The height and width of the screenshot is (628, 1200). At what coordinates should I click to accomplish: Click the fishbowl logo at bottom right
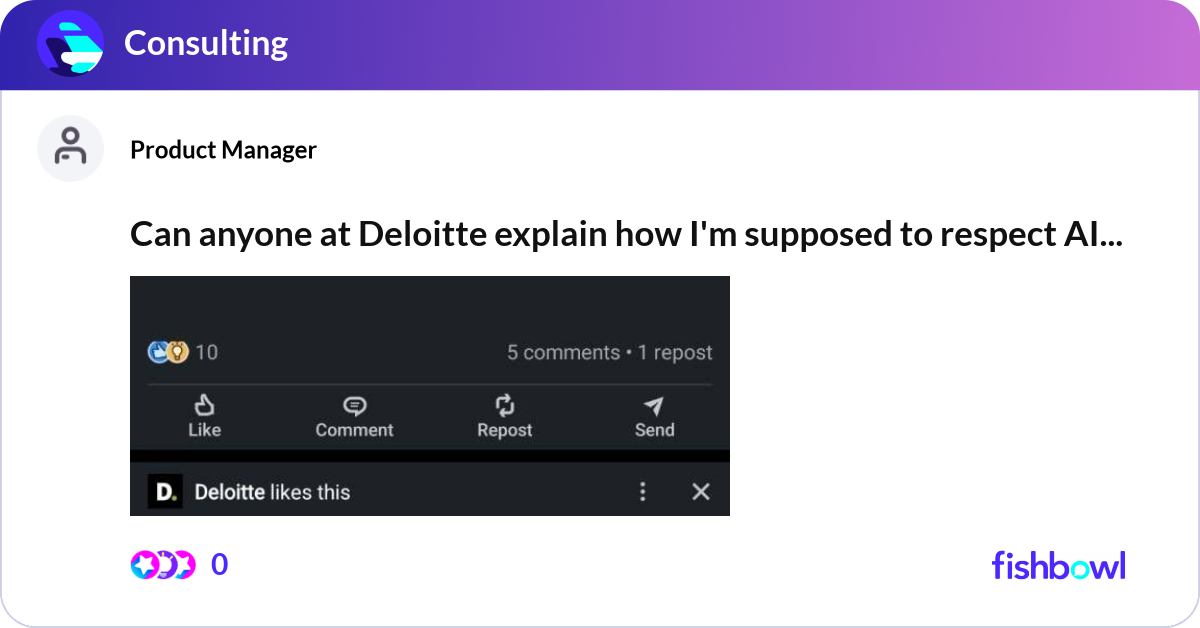click(x=1057, y=566)
